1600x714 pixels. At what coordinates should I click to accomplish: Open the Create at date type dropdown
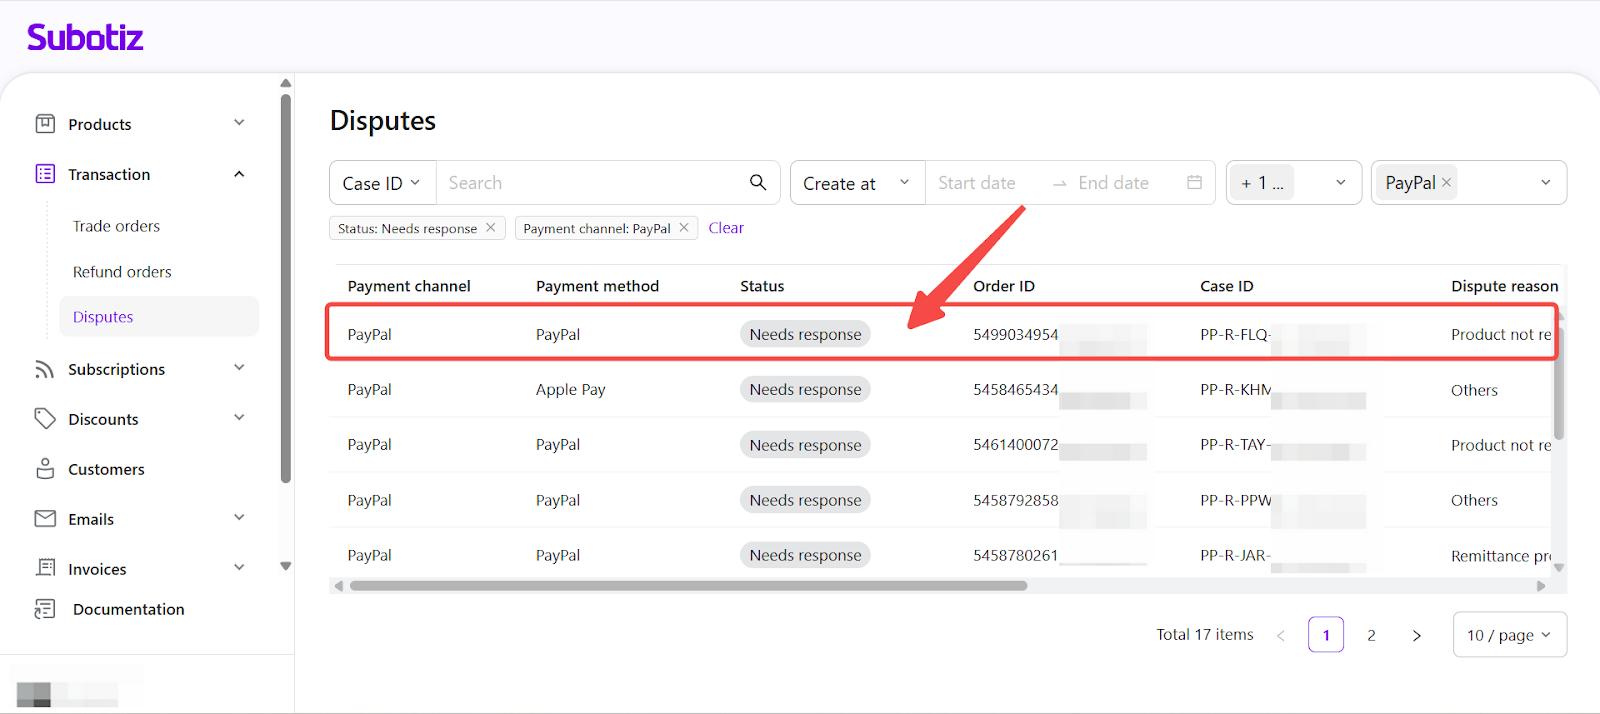[x=857, y=183]
